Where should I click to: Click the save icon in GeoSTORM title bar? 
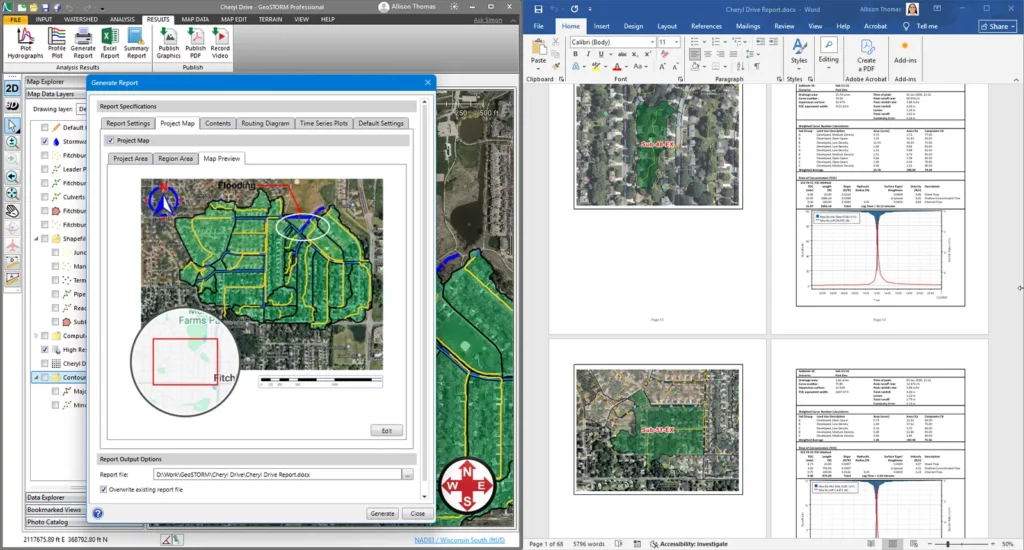pyautogui.click(x=45, y=7)
